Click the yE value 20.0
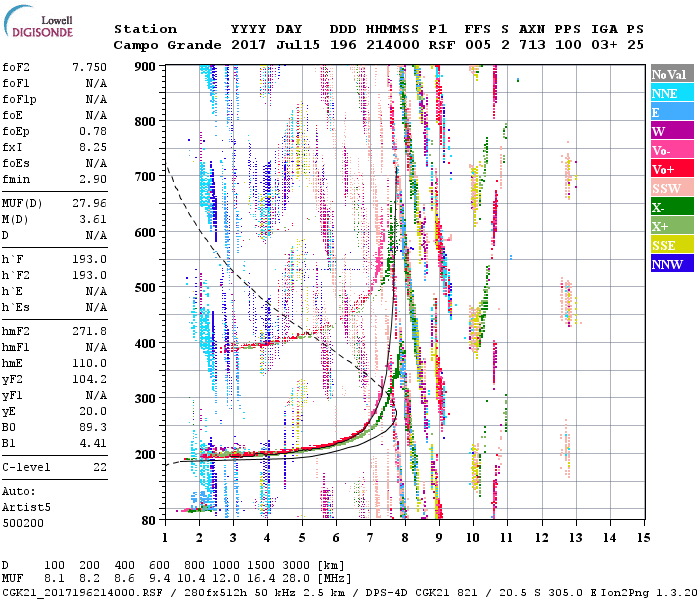 pos(93,412)
